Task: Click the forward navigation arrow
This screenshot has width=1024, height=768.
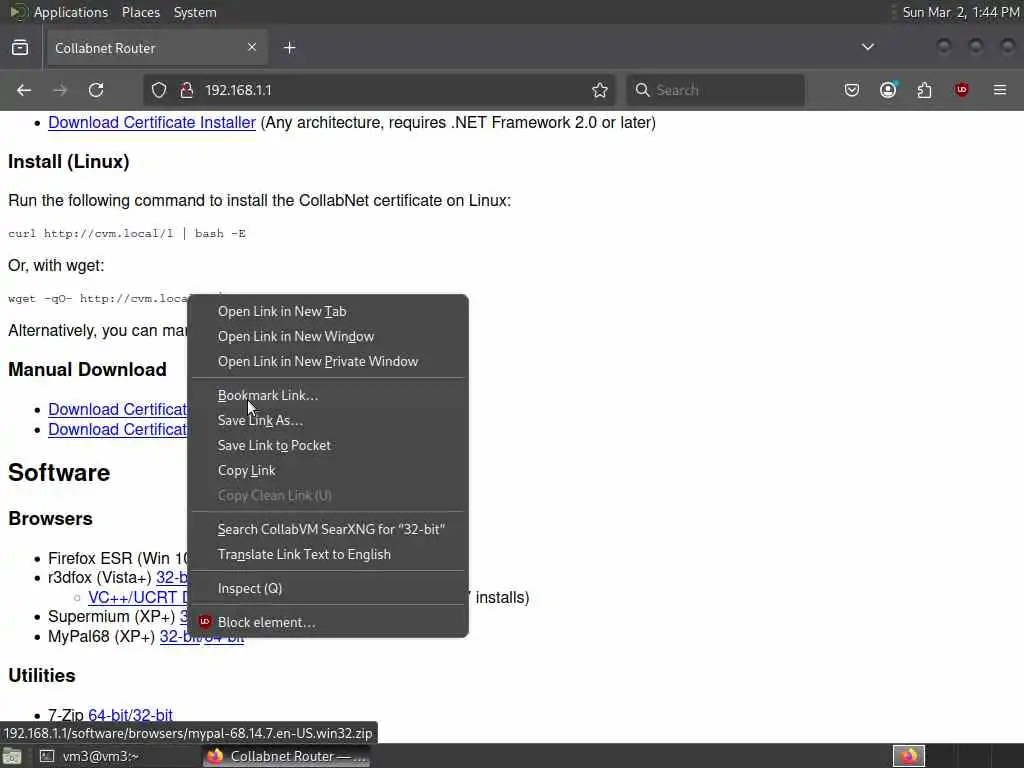Action: 60,90
